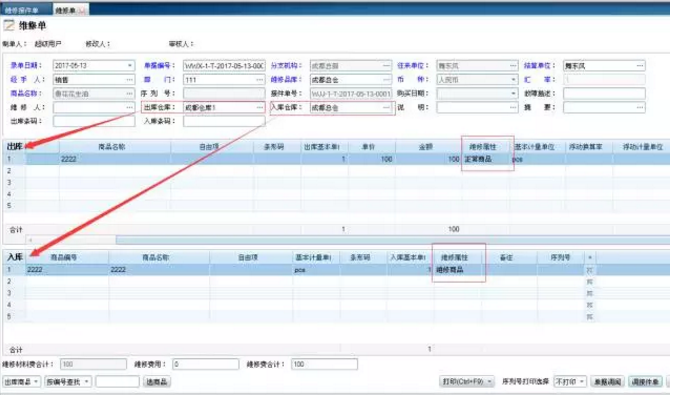Click the 入库条码 input field
Screen dimensions: 673x396
224,121
